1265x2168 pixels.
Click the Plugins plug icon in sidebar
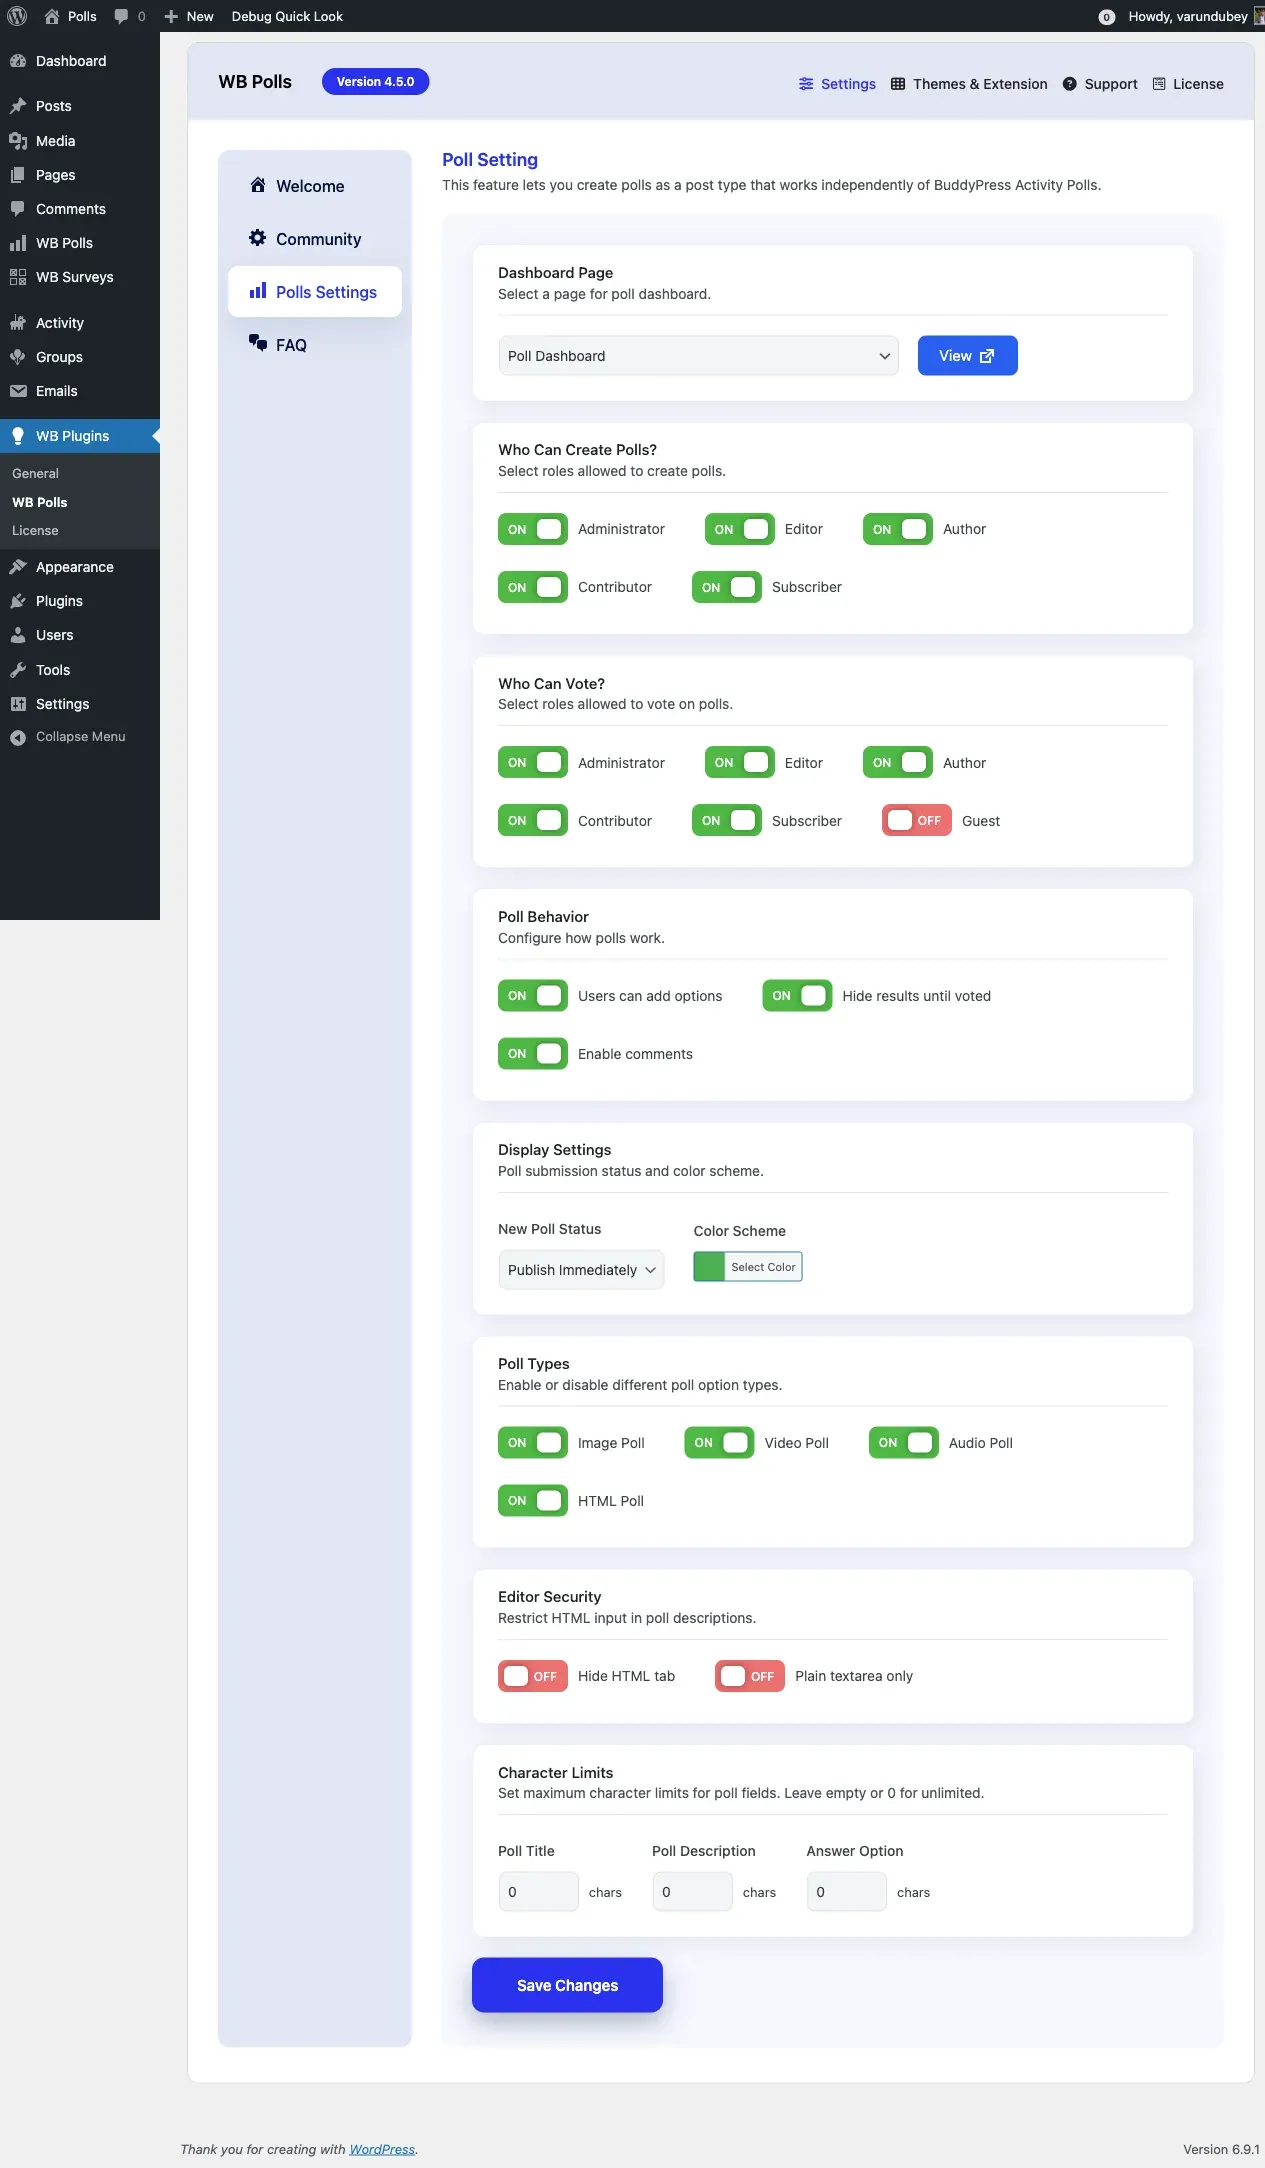[x=18, y=601]
